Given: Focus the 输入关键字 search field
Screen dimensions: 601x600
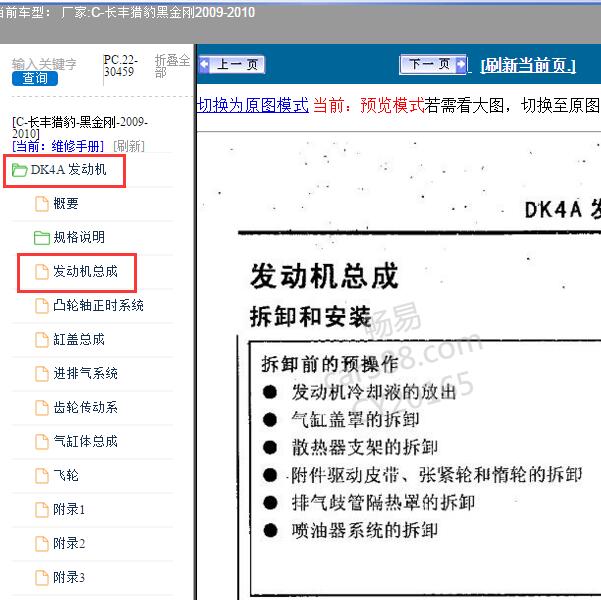Looking at the screenshot, I should tap(44, 64).
